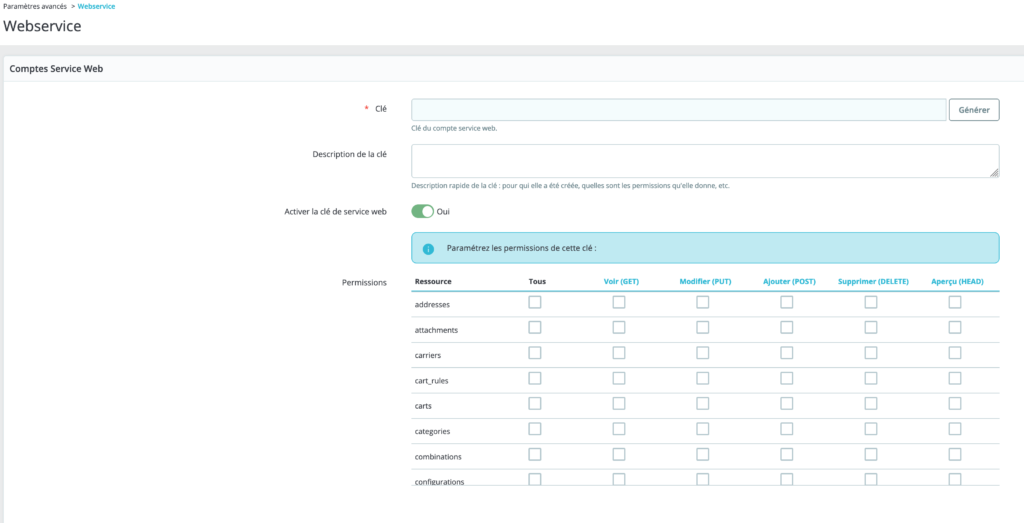The width and height of the screenshot is (1024, 523).
Task: Enable Modifier (PUT) for categories
Action: (703, 429)
